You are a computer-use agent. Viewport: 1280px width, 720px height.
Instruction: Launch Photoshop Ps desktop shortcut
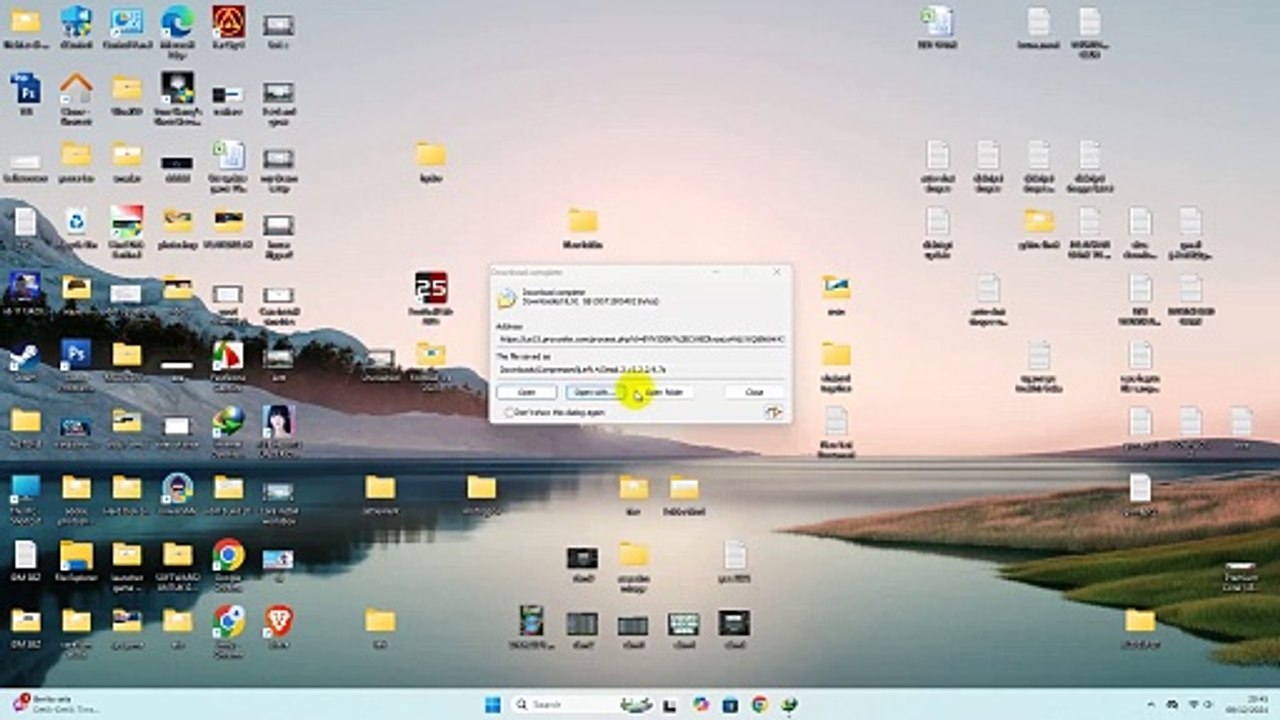(75, 354)
